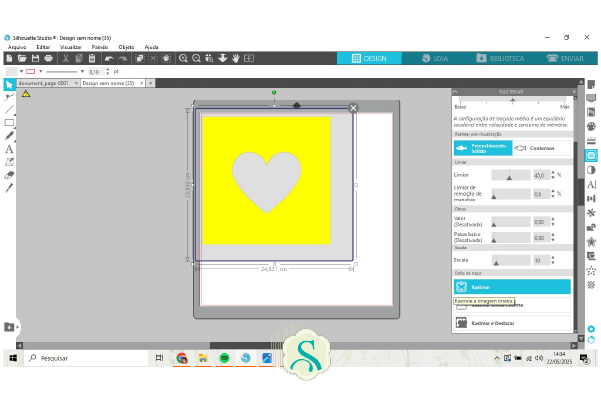The image size is (601, 400).
Task: Open the line color dropdown arrow
Action: tap(41, 71)
